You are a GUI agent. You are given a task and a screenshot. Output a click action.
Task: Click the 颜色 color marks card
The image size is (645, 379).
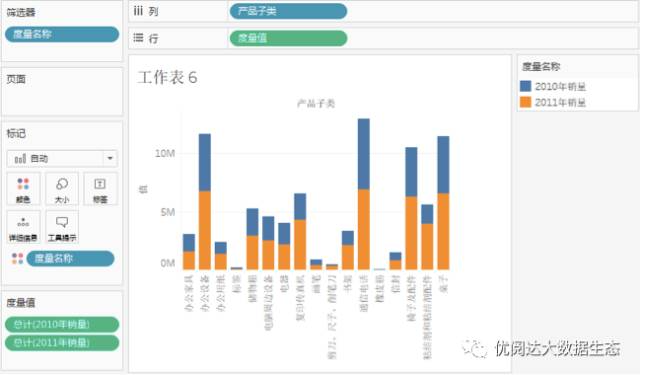coord(23,189)
